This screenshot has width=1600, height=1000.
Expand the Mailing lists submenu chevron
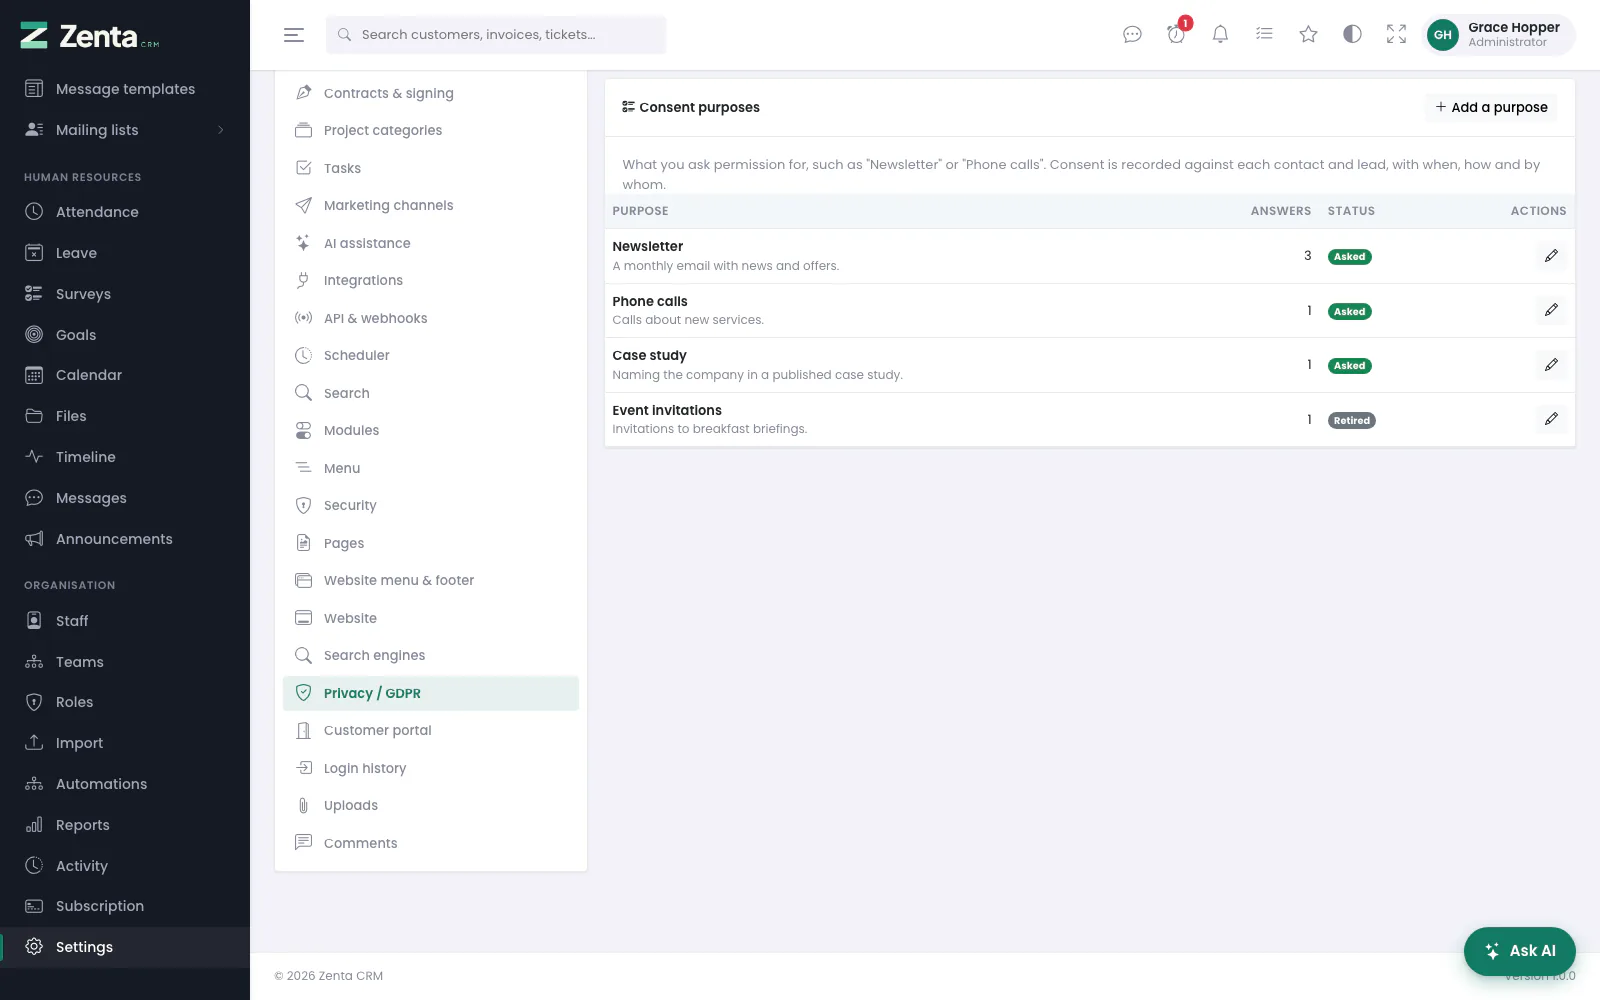tap(221, 130)
